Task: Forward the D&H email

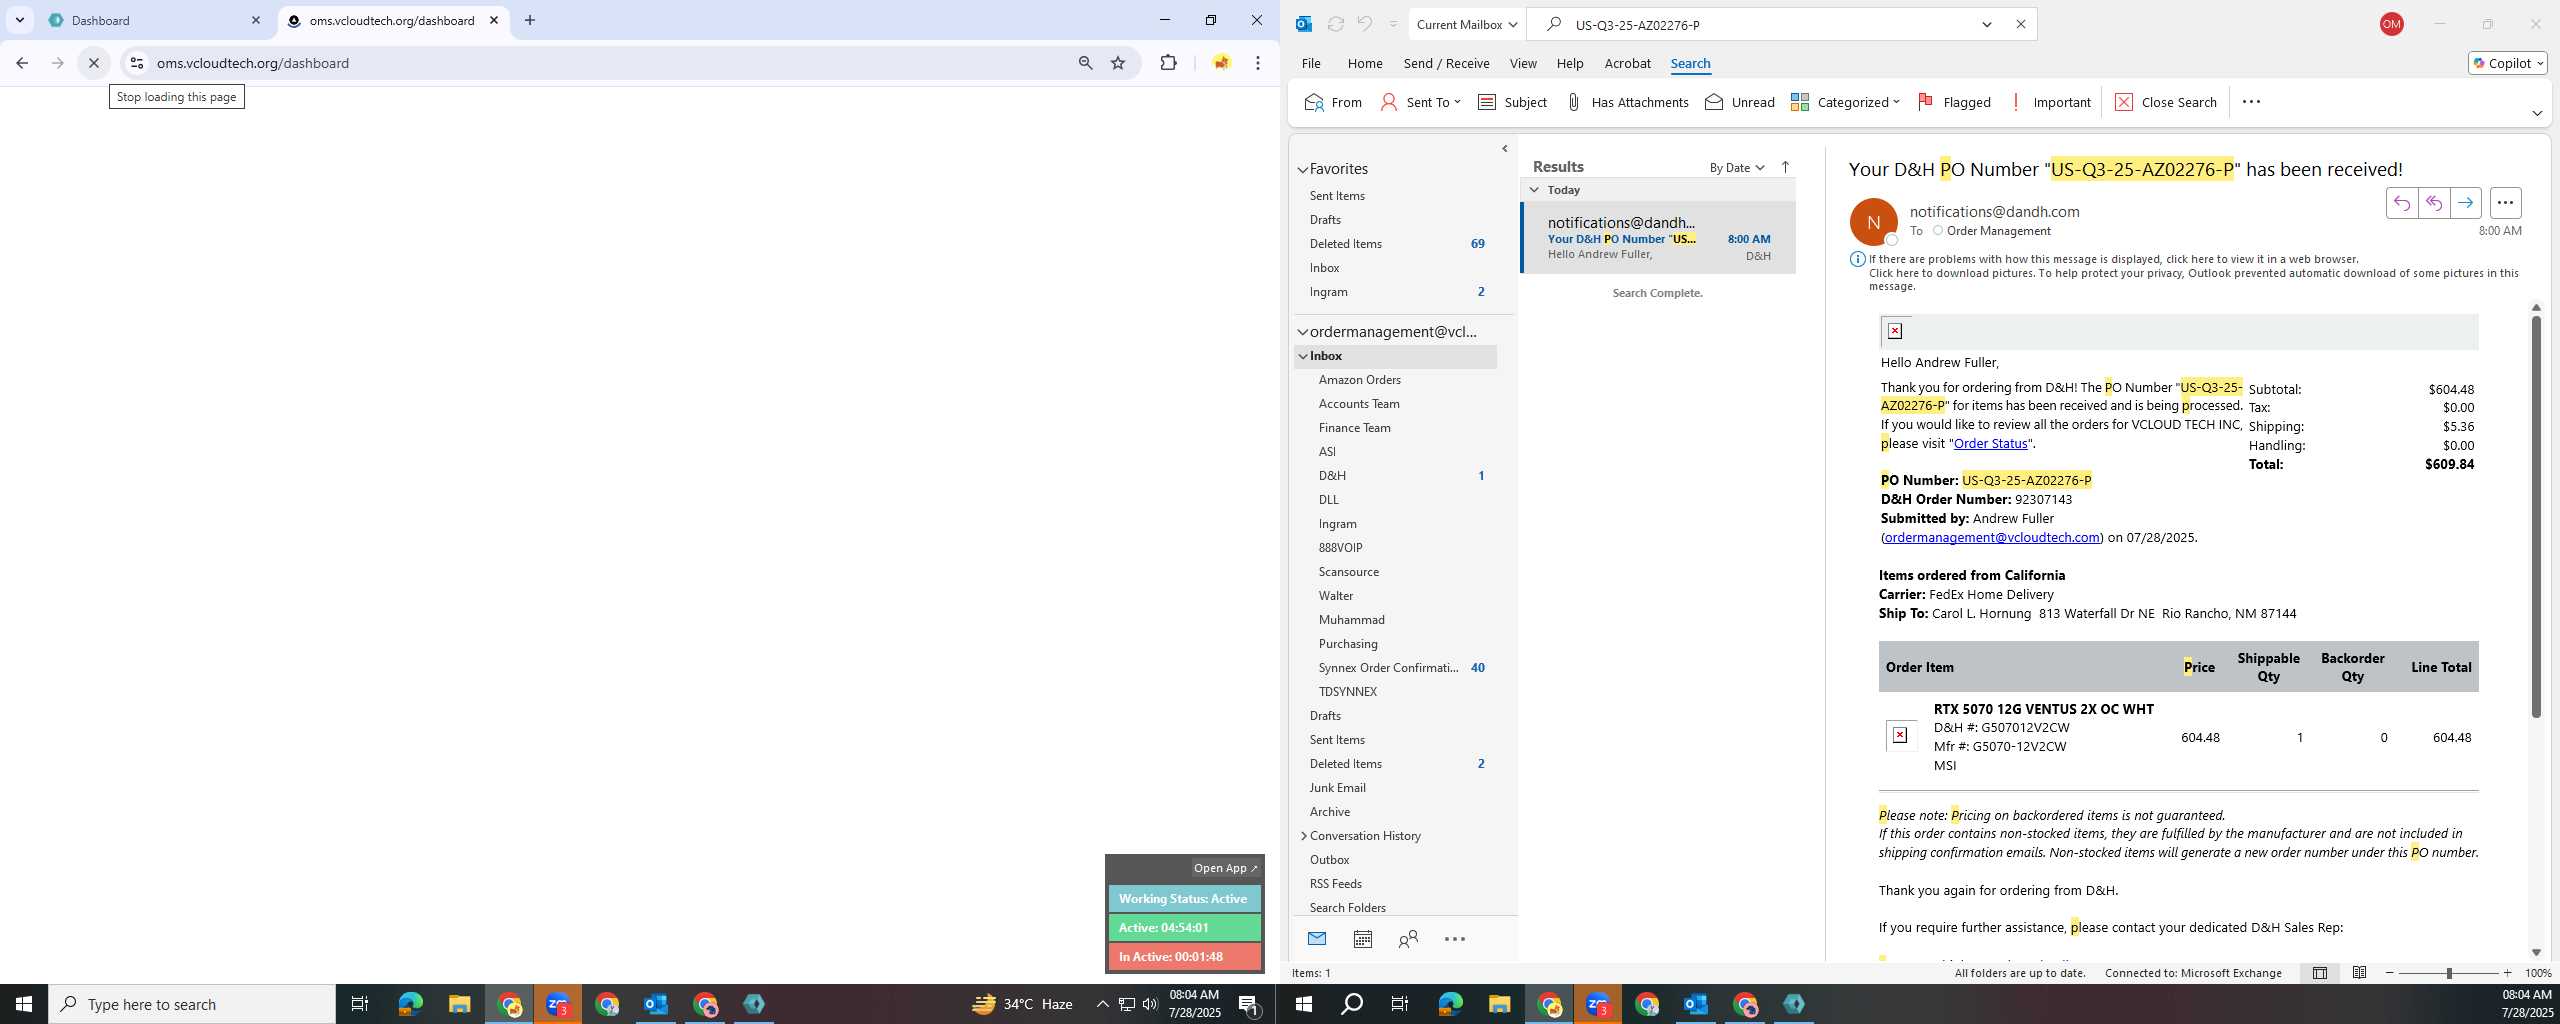Action: point(2465,203)
